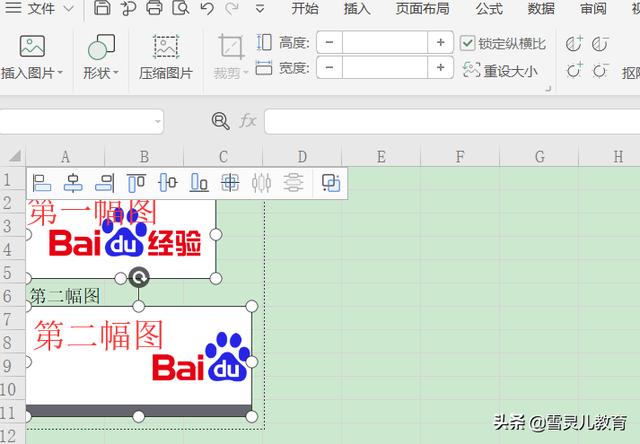Click the lower-left circular icon with plus
The width and height of the screenshot is (640, 444).
[x=574, y=71]
